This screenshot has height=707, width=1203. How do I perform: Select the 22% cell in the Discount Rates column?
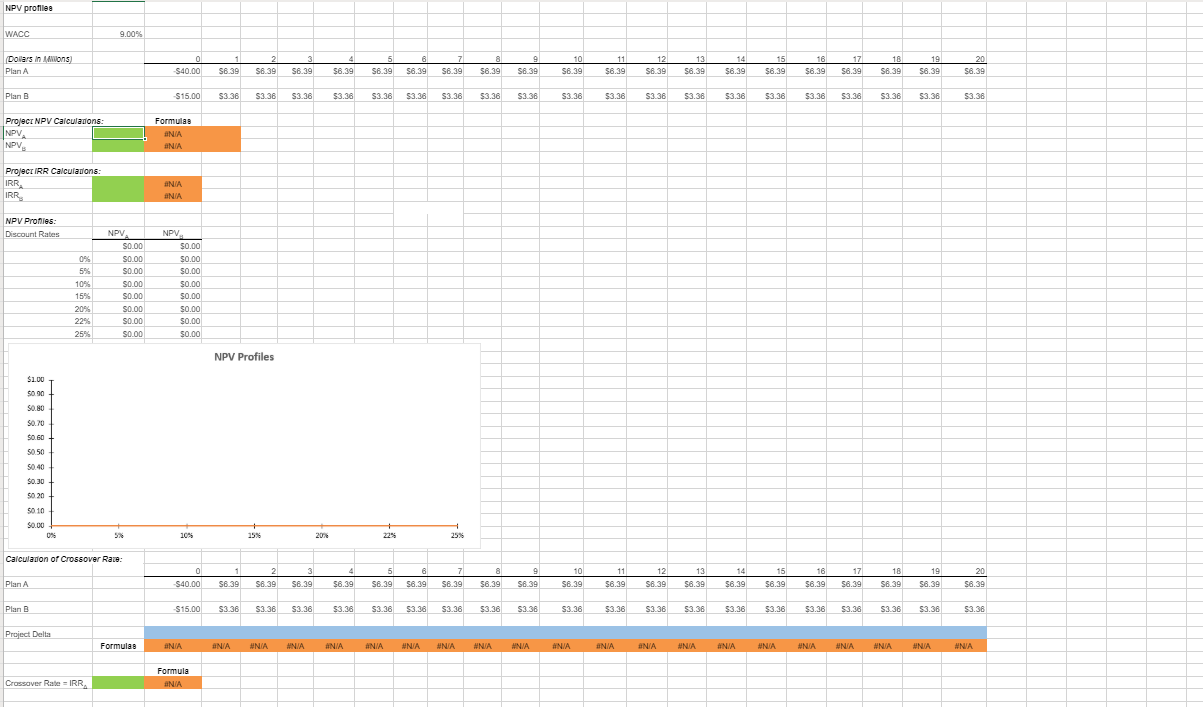48,321
